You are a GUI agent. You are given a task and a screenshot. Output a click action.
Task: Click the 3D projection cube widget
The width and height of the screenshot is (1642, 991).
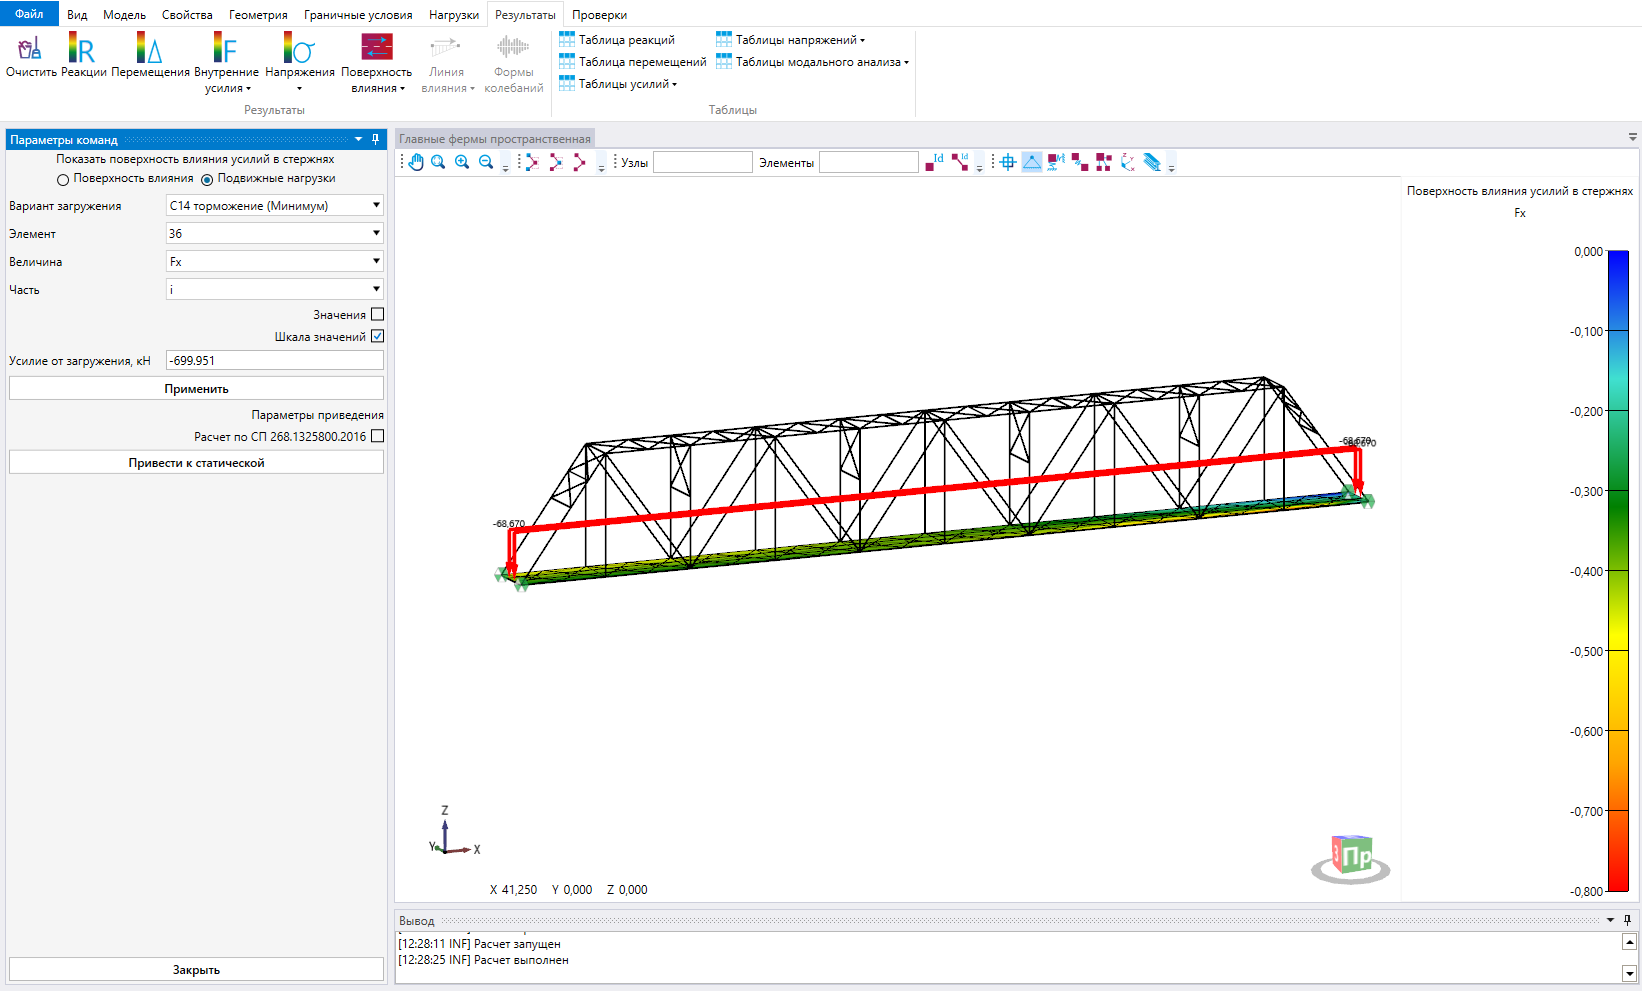1351,859
